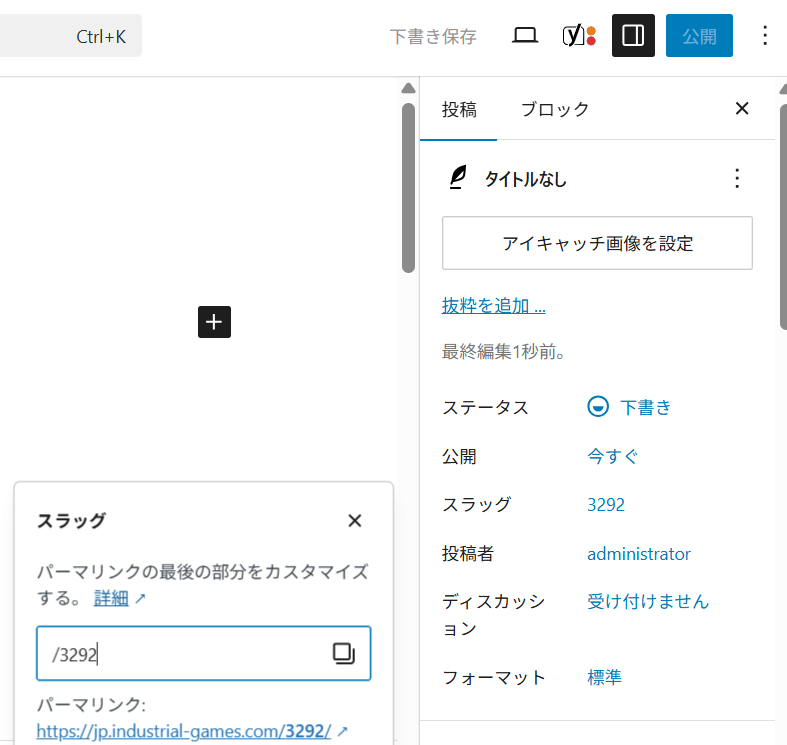Click 下書き保存 to save draft
This screenshot has width=787, height=745.
click(433, 37)
